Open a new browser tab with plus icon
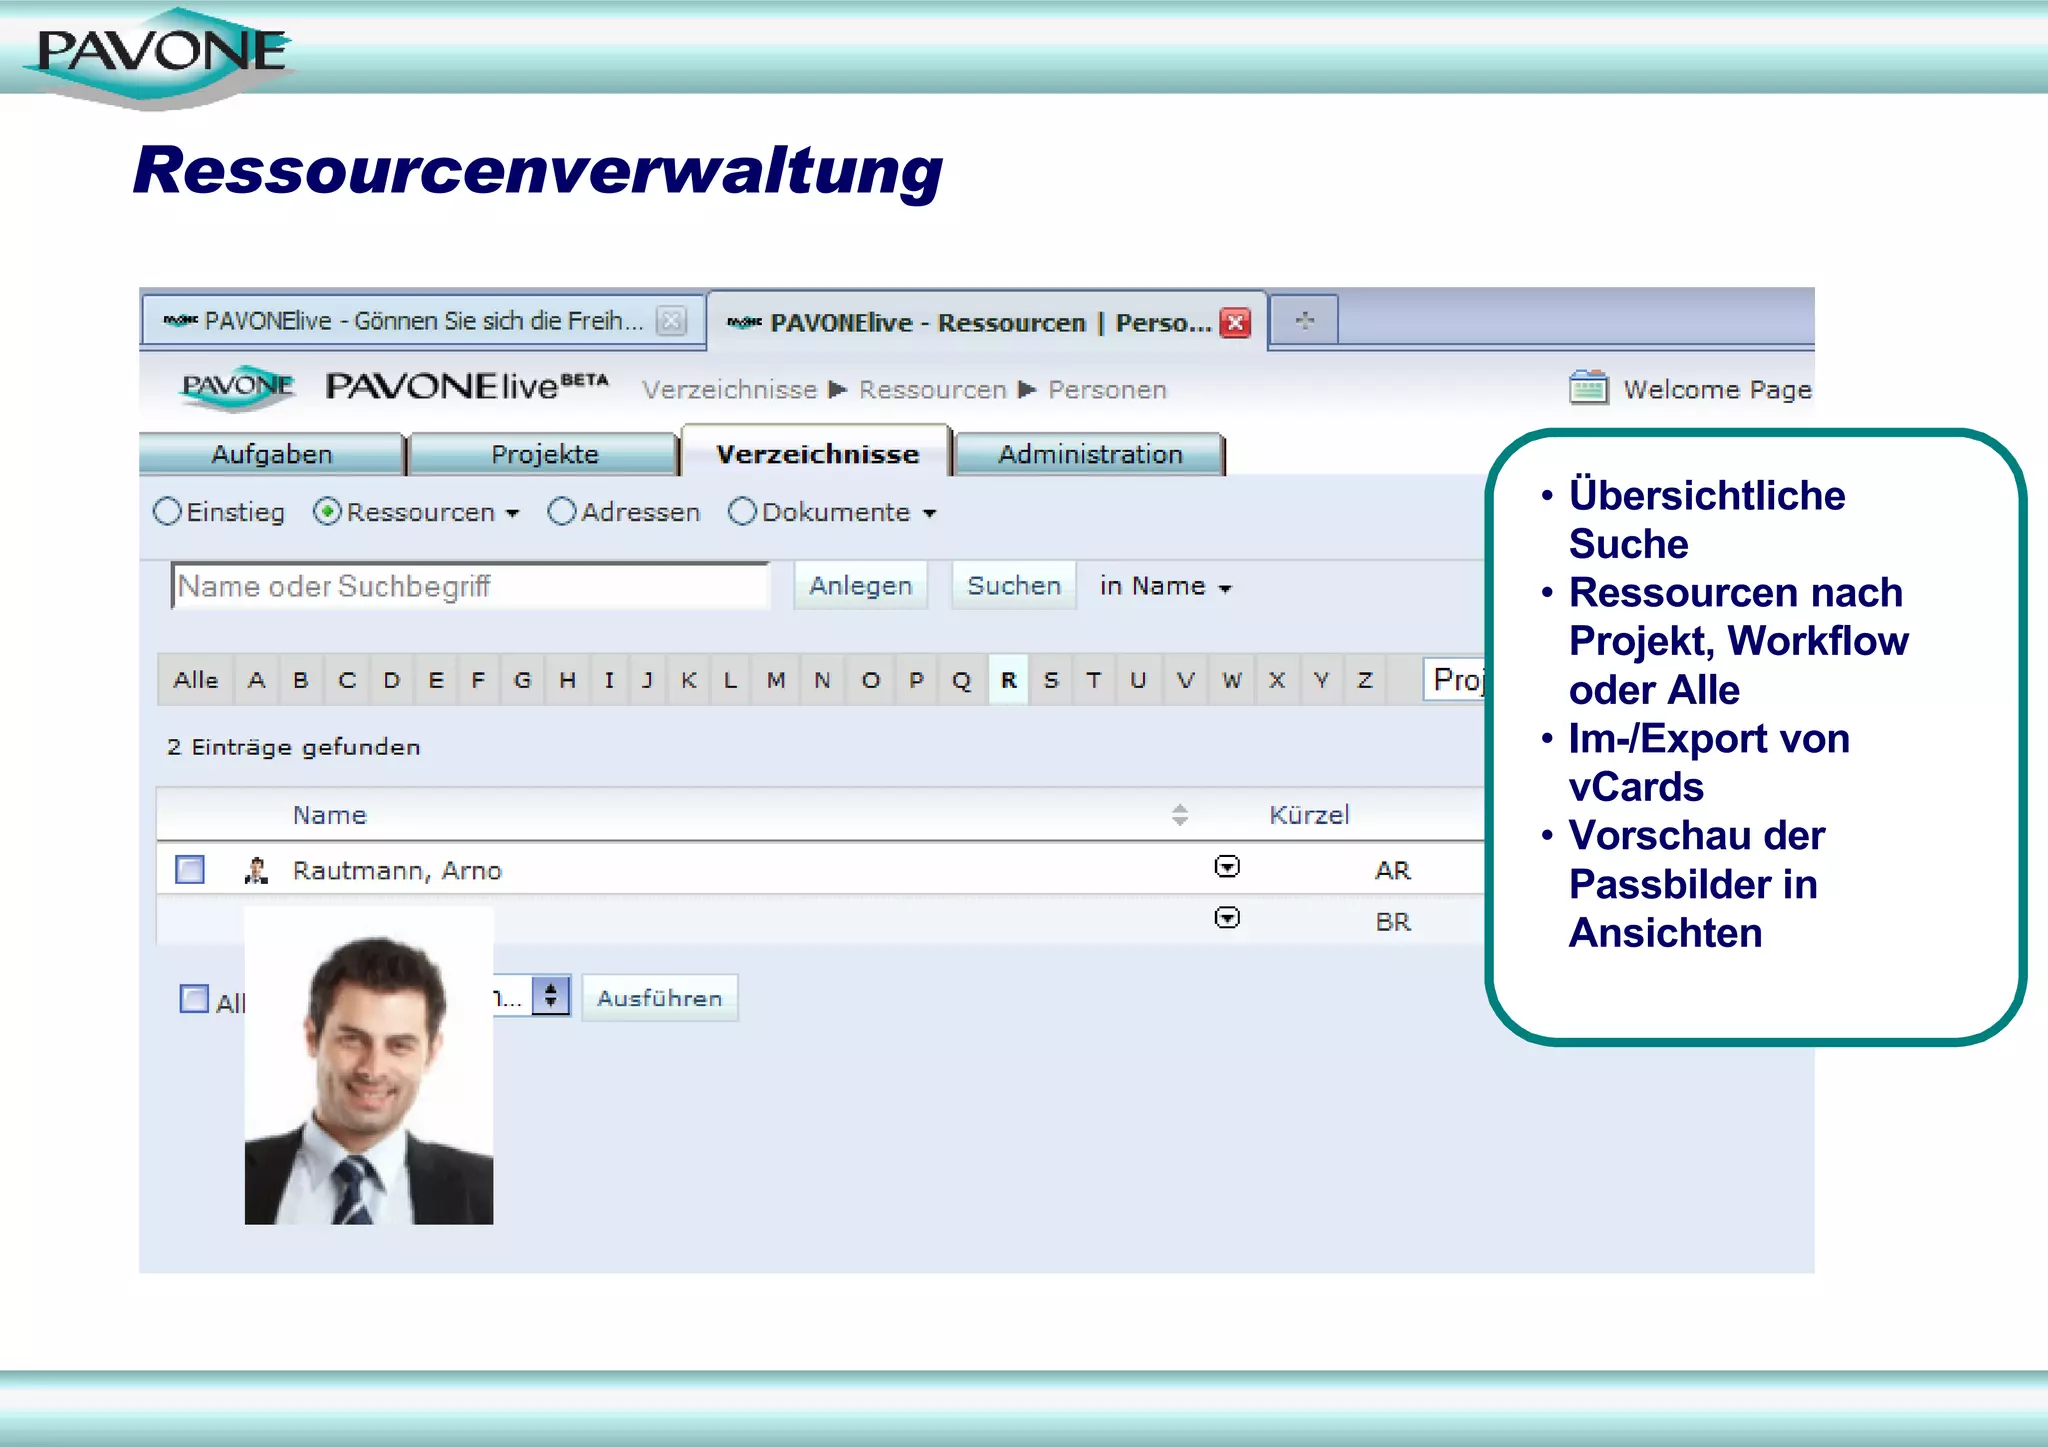 click(1304, 321)
